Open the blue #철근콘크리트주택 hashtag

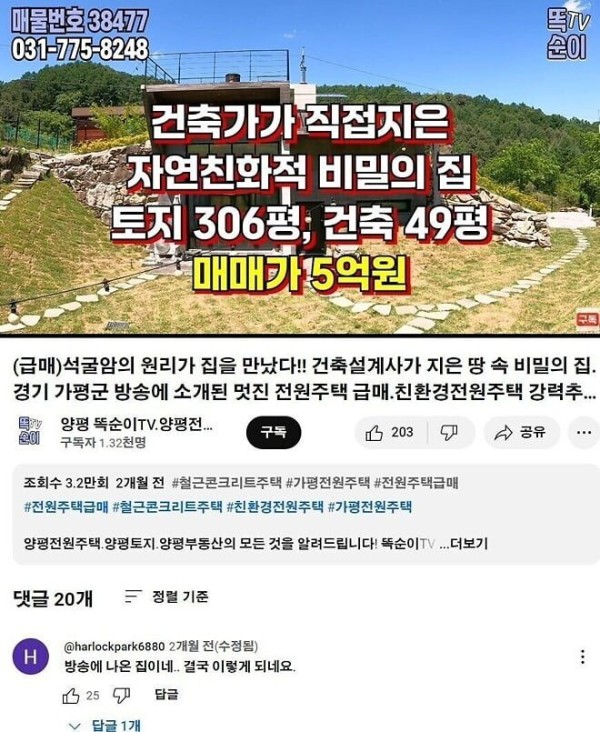tap(168, 507)
